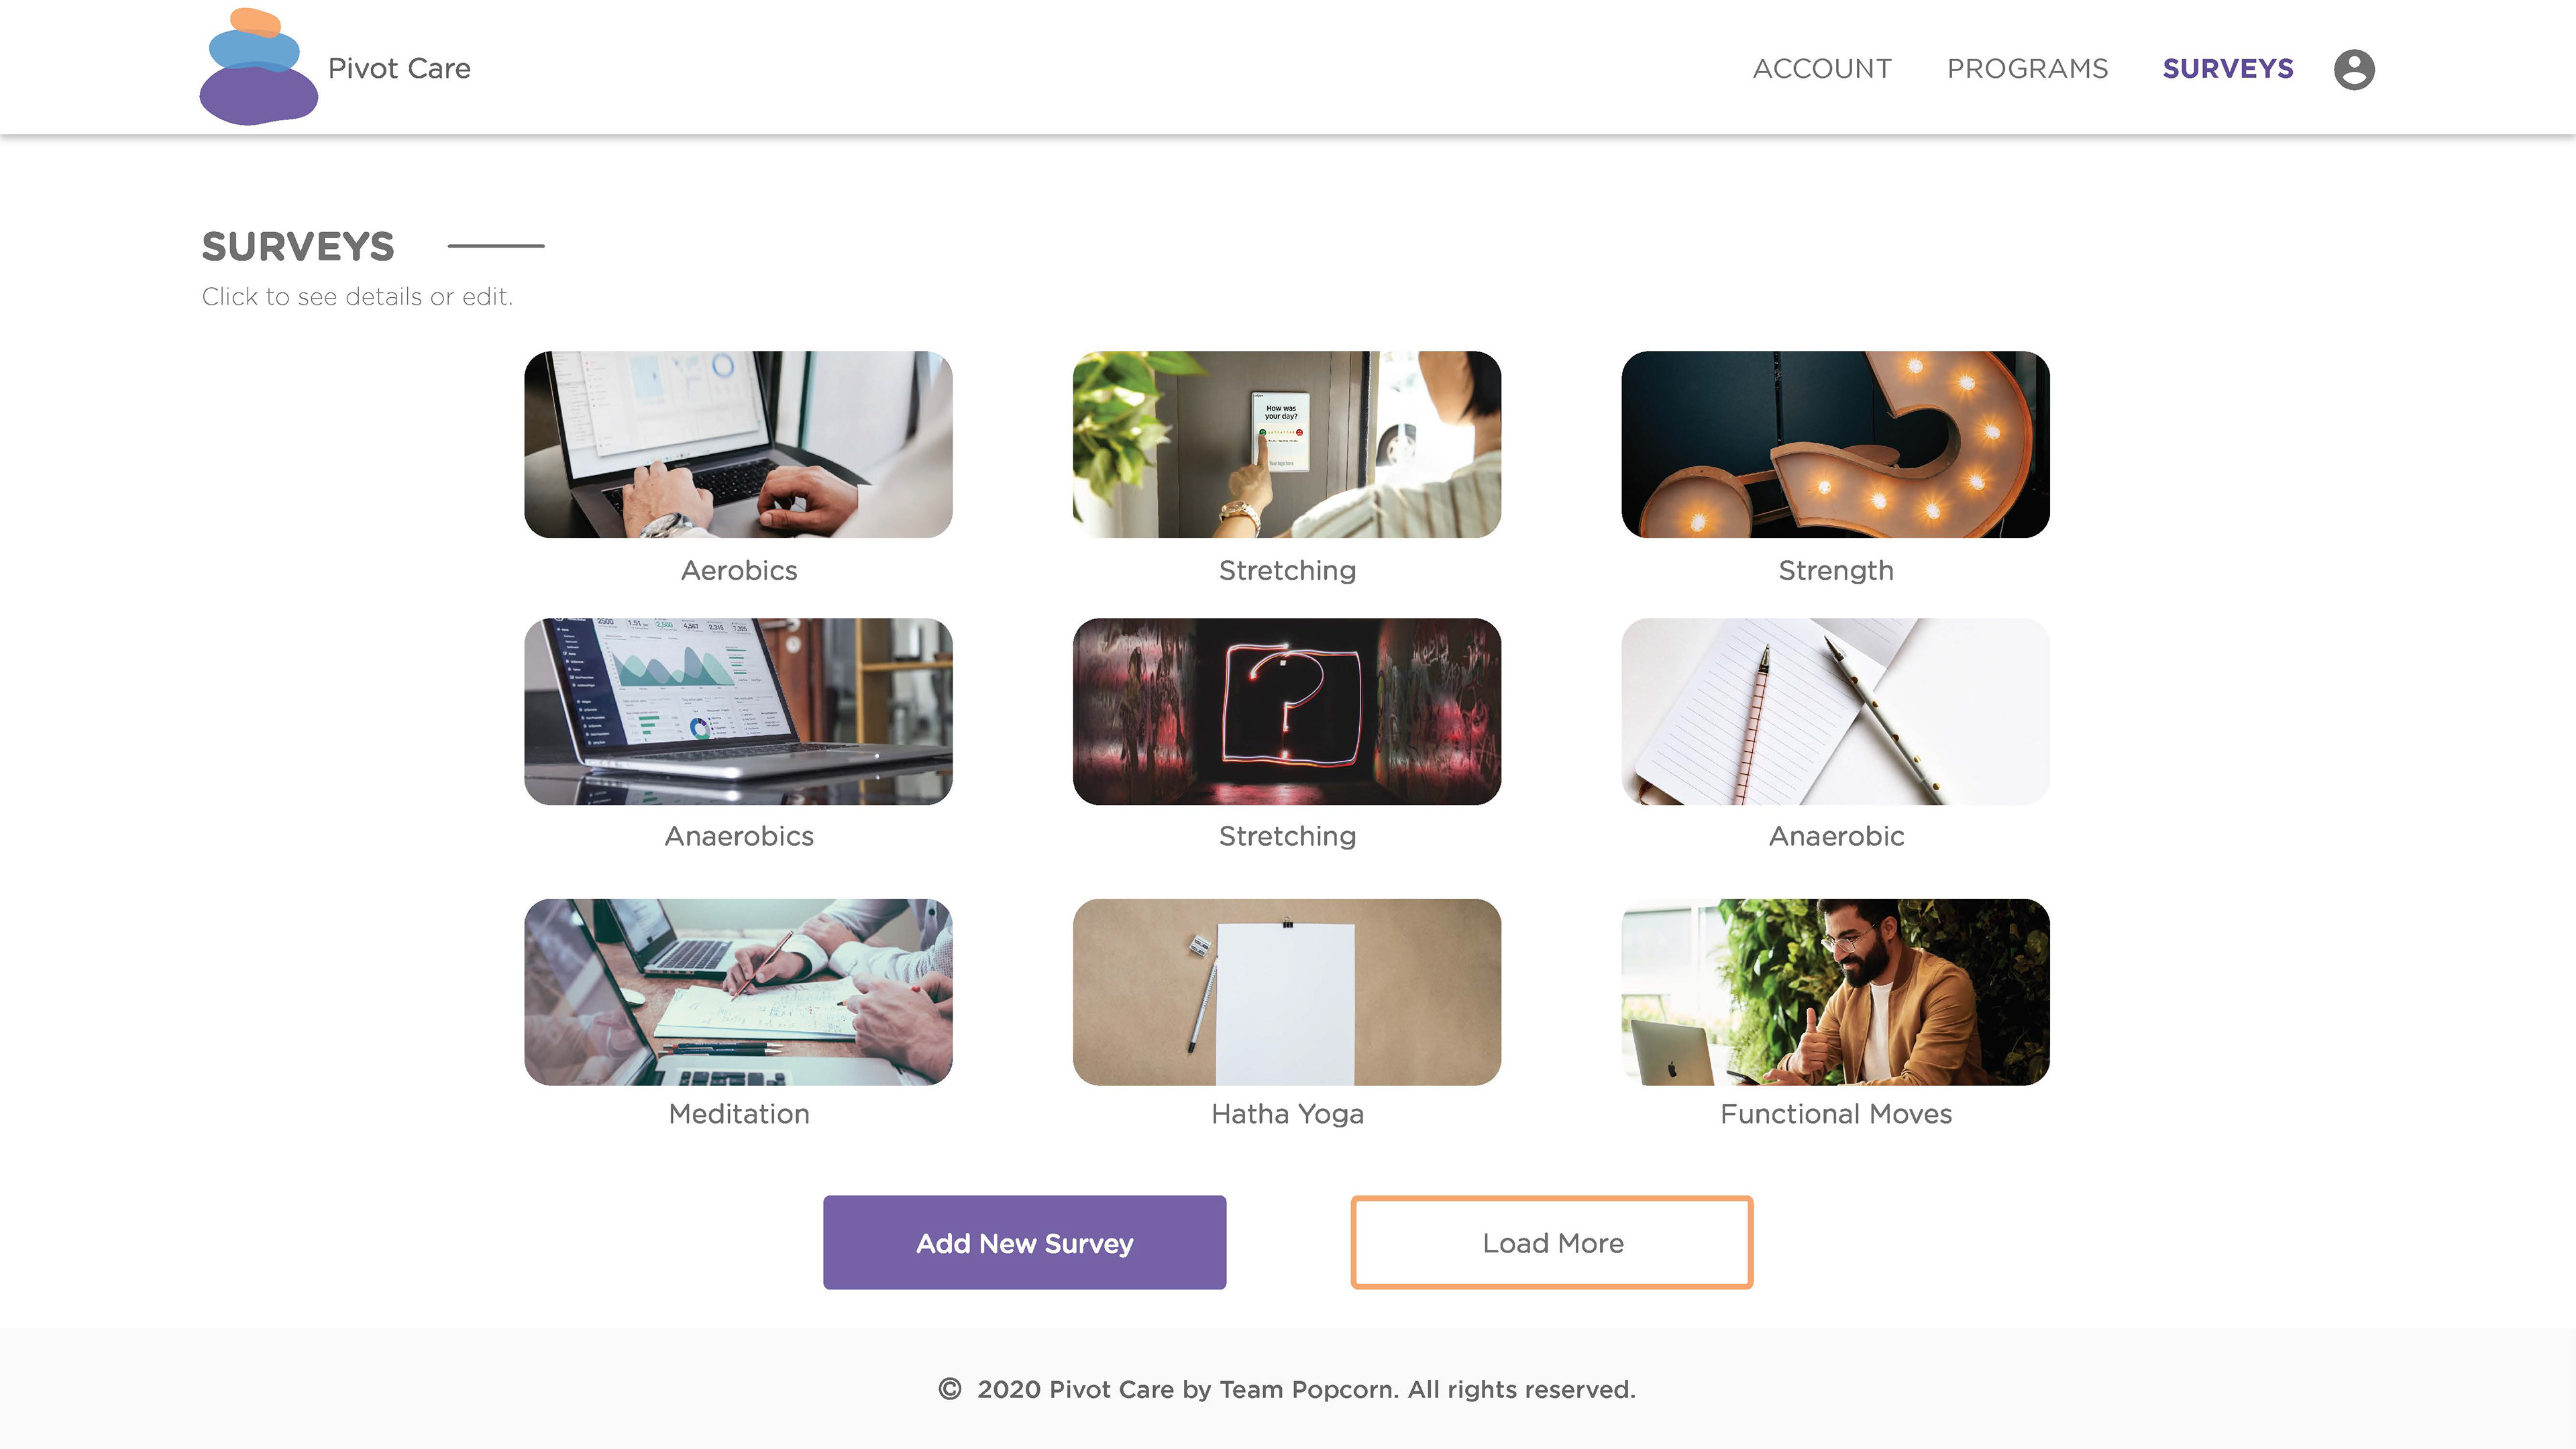Click the Functional Moves survey label
This screenshot has height=1449, width=2576.
(1835, 1114)
